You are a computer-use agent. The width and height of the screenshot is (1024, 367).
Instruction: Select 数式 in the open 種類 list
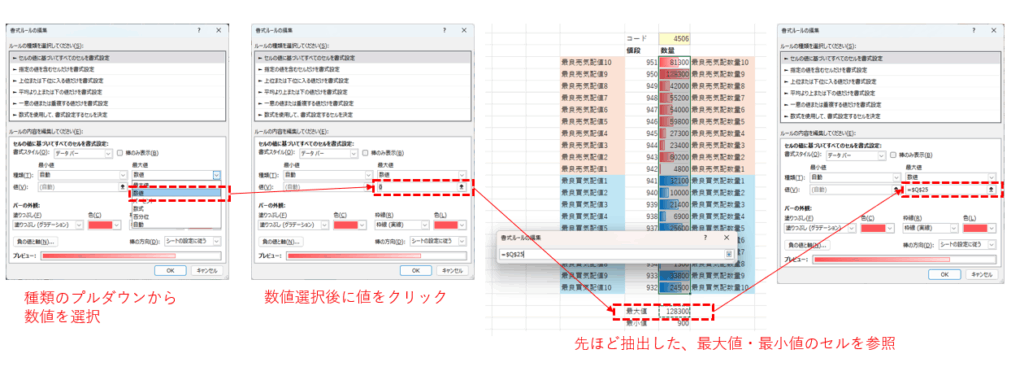point(176,208)
